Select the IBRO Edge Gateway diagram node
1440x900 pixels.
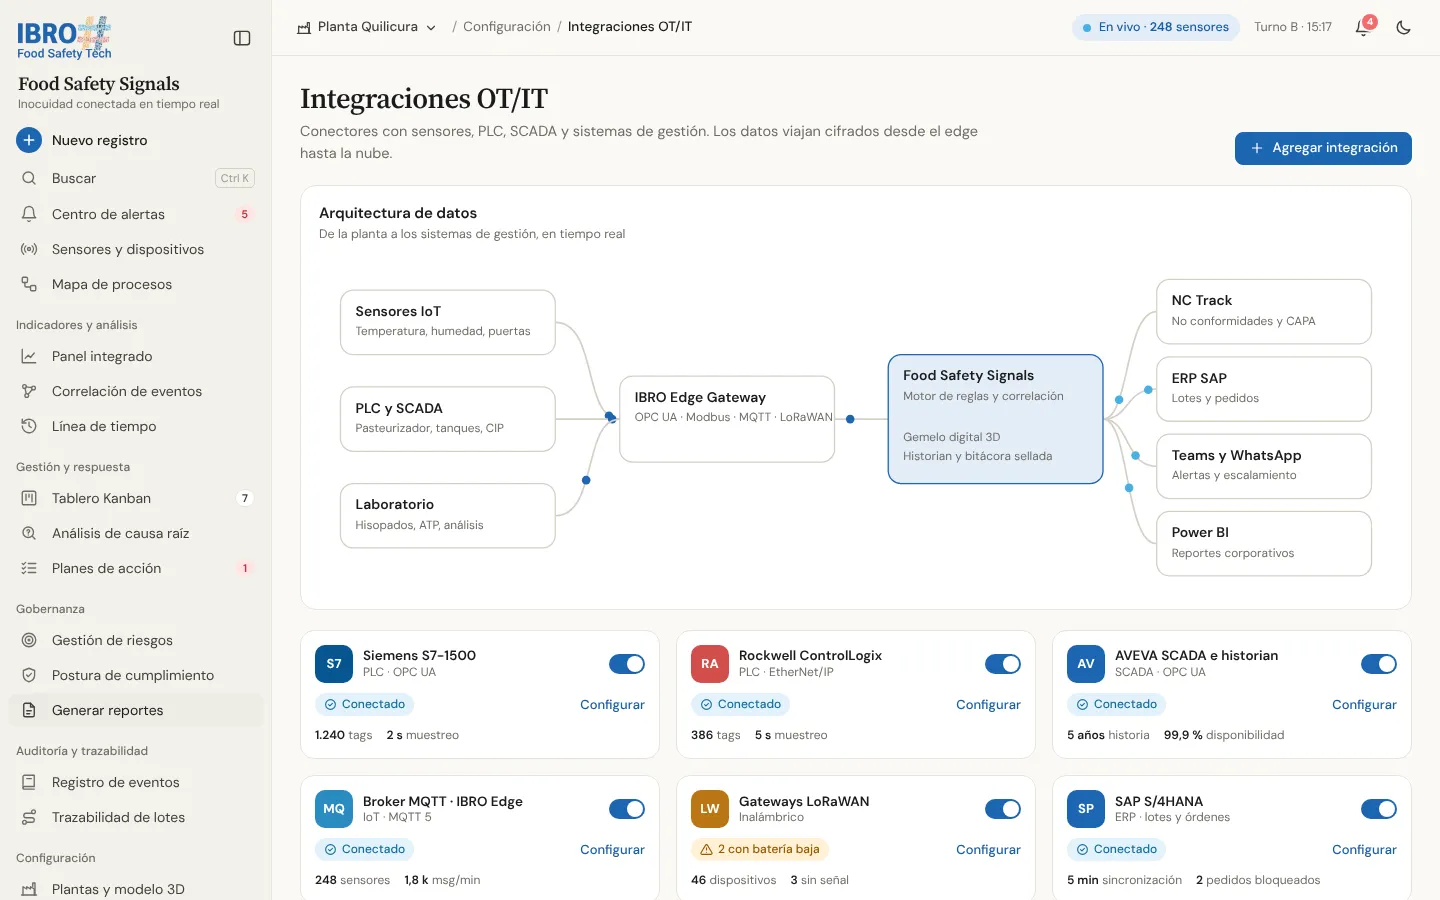727,419
